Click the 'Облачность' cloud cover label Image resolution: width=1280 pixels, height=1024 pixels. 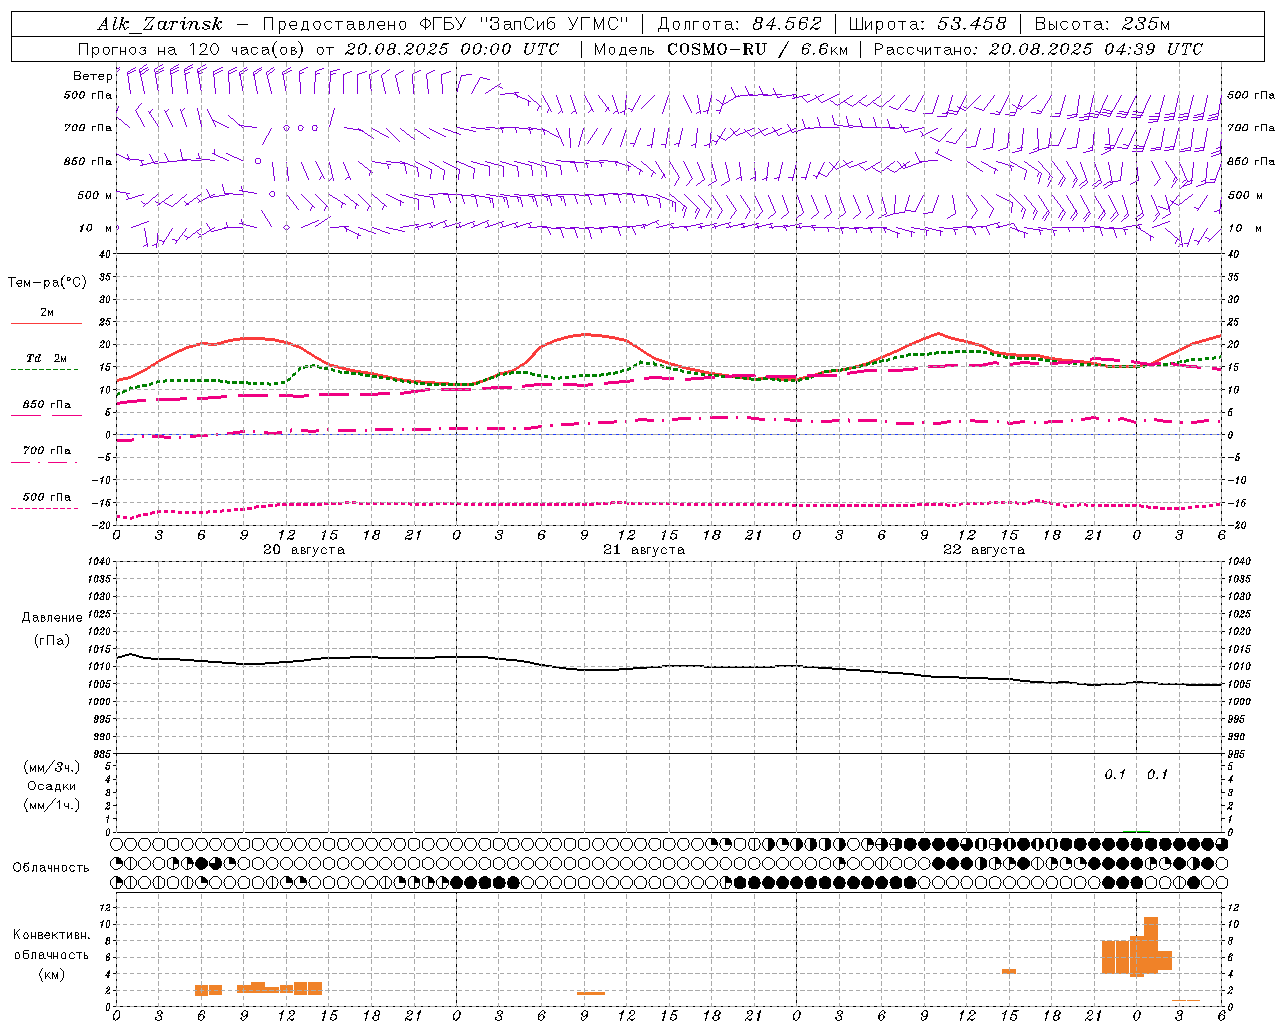[51, 867]
